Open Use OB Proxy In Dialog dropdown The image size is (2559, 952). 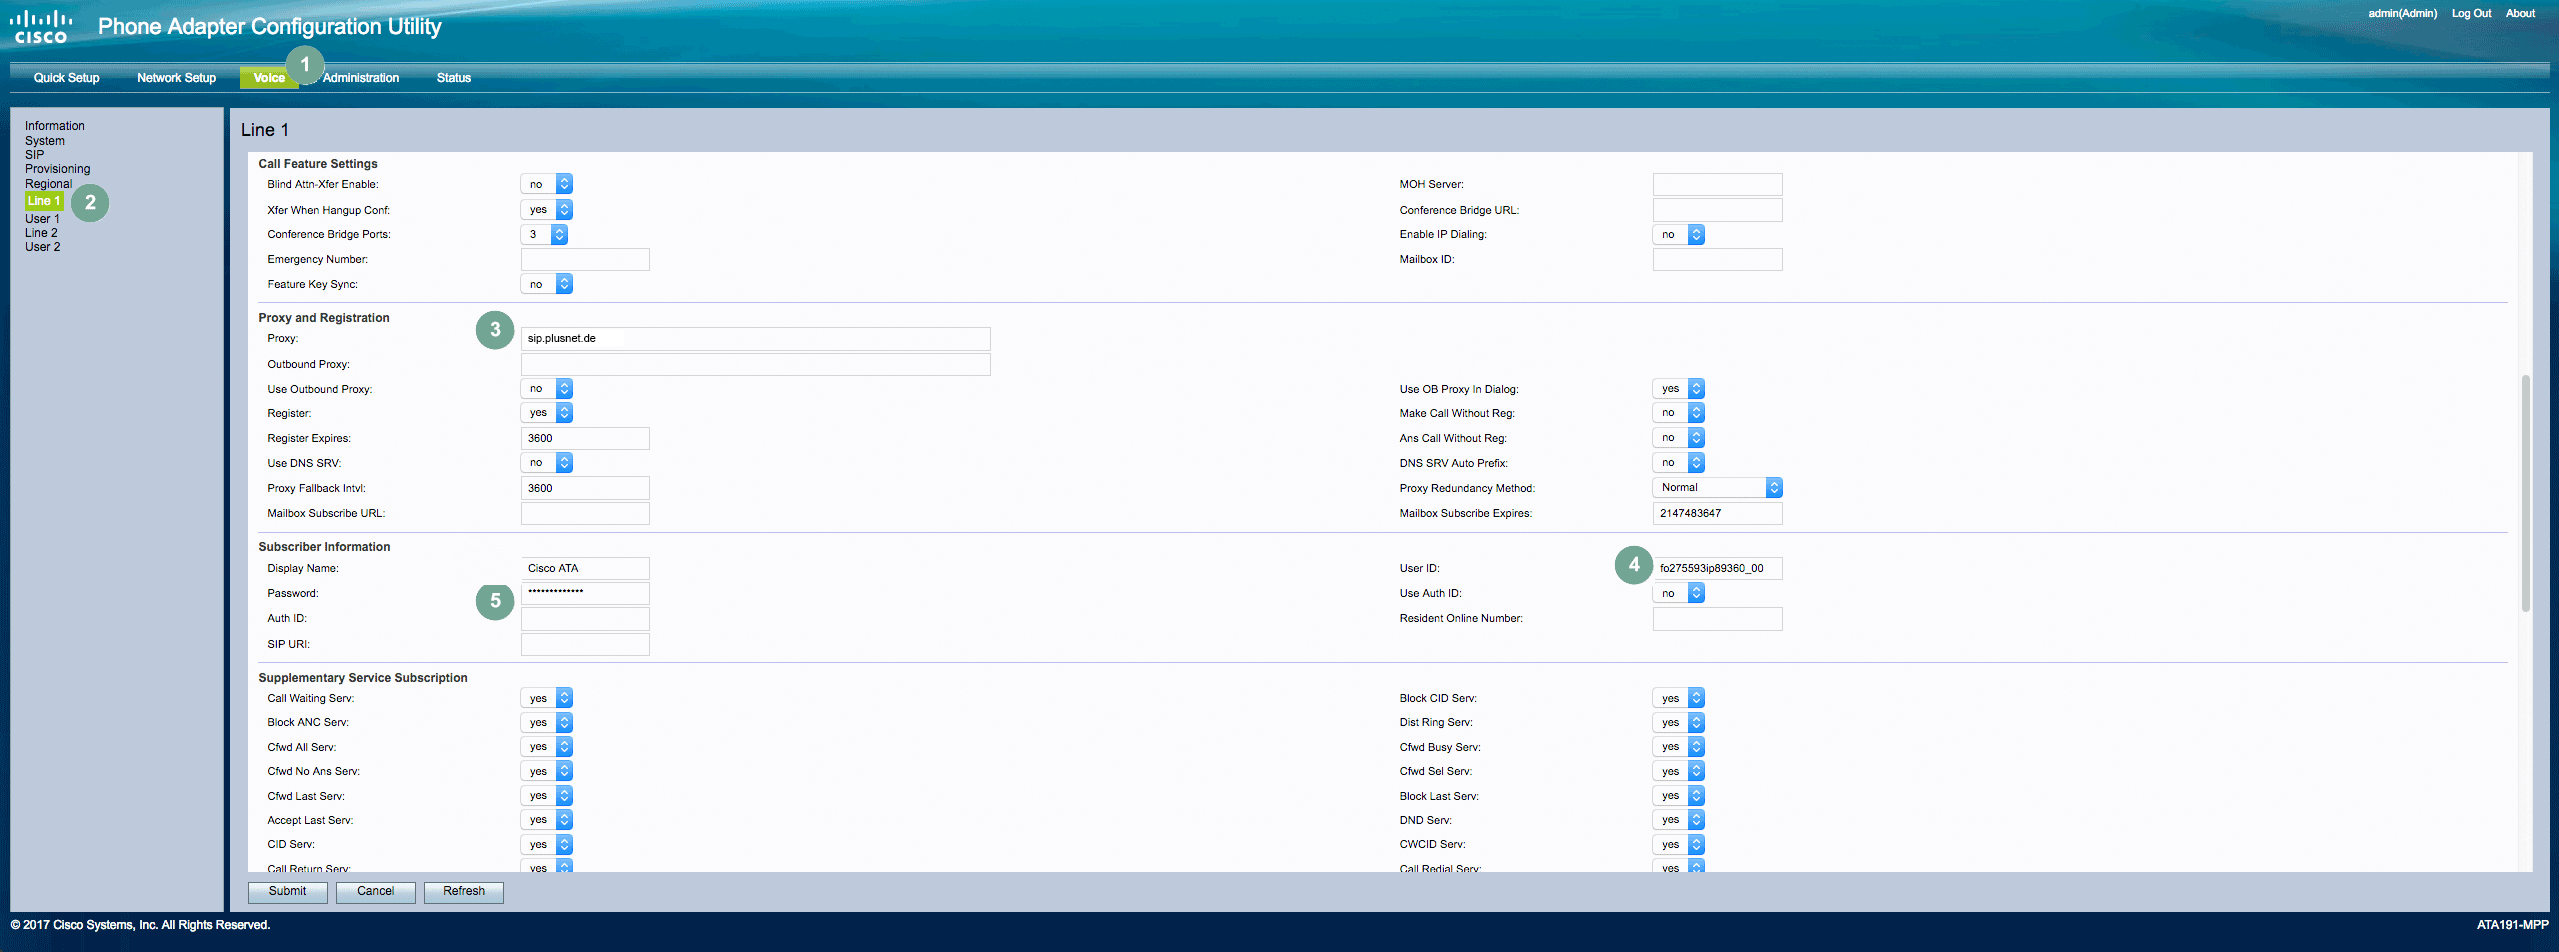point(1679,389)
